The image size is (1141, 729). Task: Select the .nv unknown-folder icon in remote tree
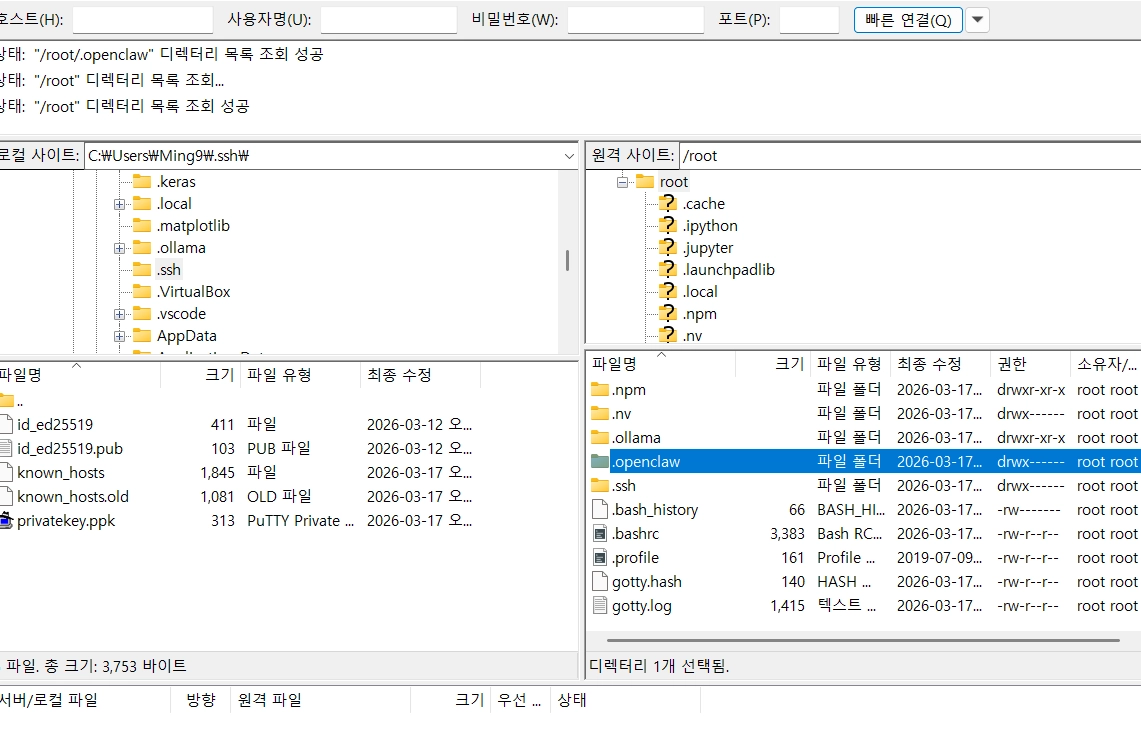point(667,335)
